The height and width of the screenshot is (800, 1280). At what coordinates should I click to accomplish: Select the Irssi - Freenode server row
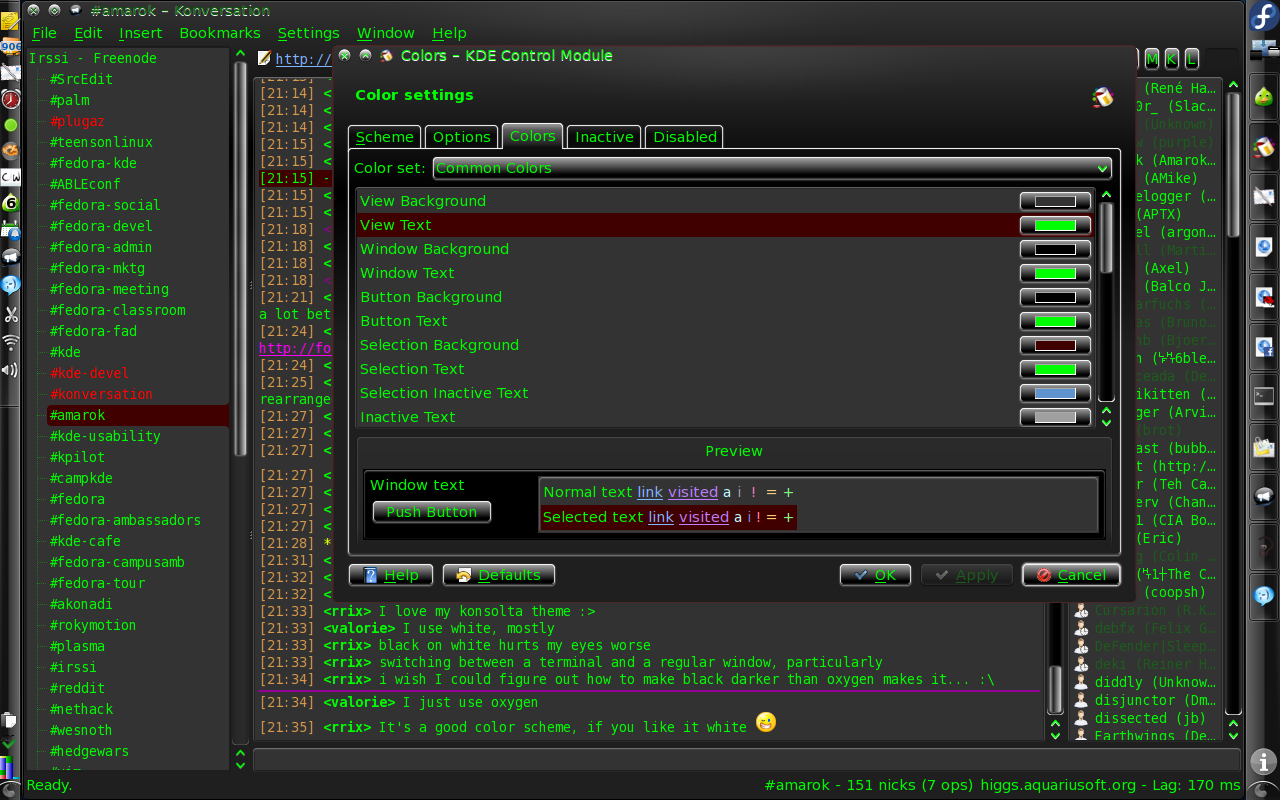[x=92, y=58]
